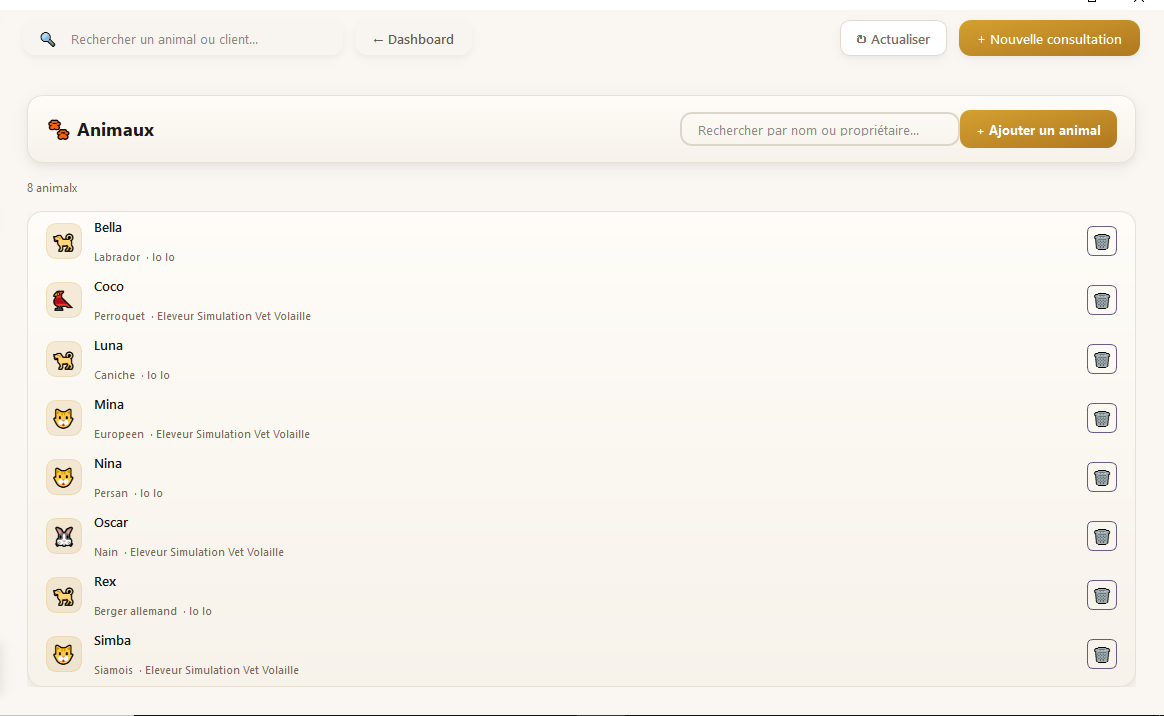Delete Nina via the trash icon

tap(1102, 477)
